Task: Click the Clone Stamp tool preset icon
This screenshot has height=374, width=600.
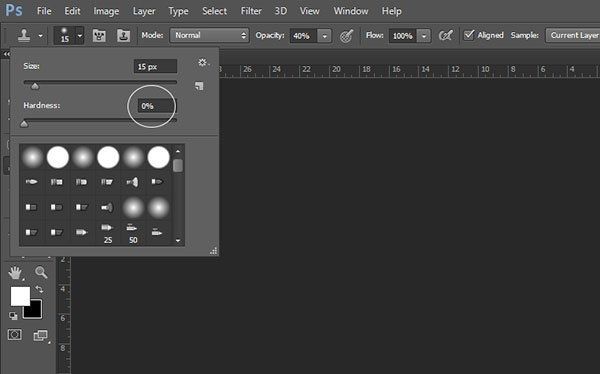Action: pos(24,36)
